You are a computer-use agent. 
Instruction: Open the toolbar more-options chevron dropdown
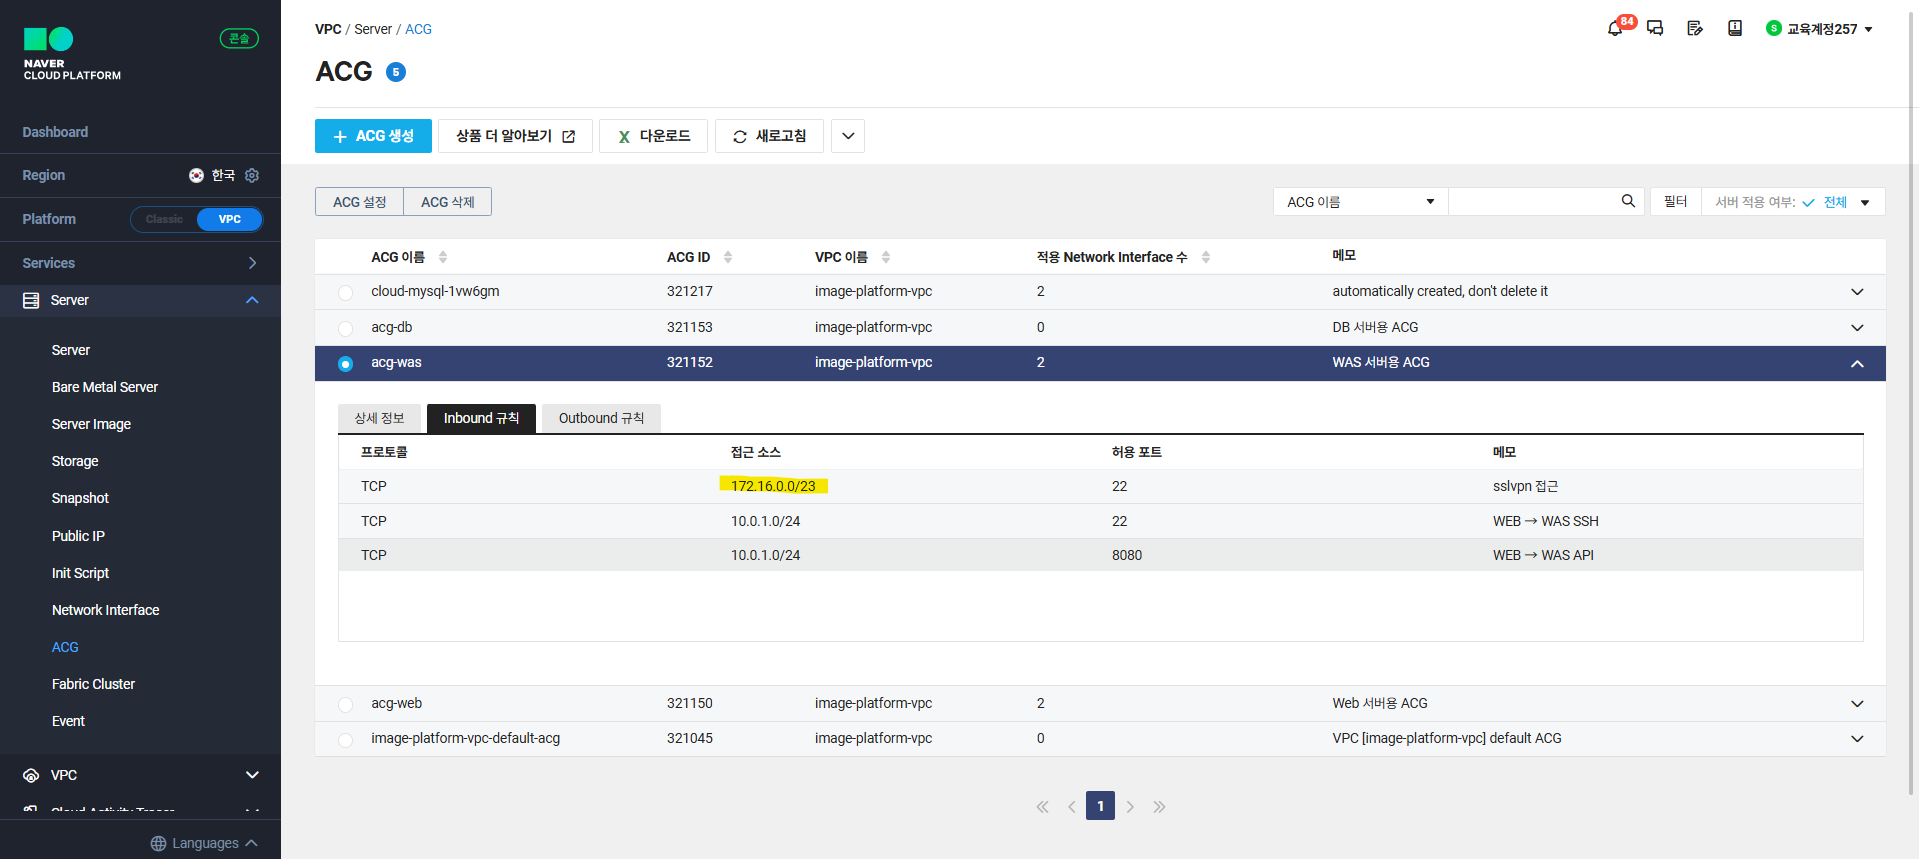coord(848,136)
